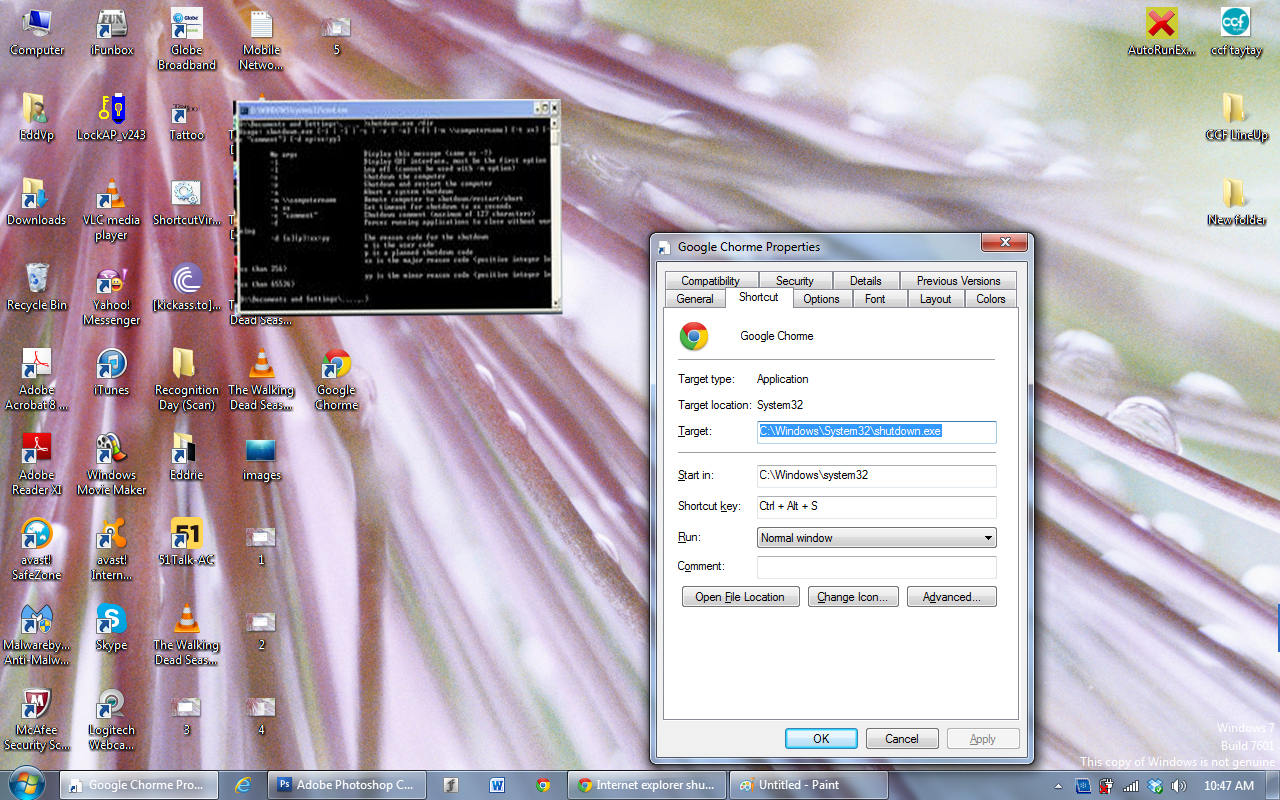Select the 51Talk-AC desktop shortcut

(187, 542)
